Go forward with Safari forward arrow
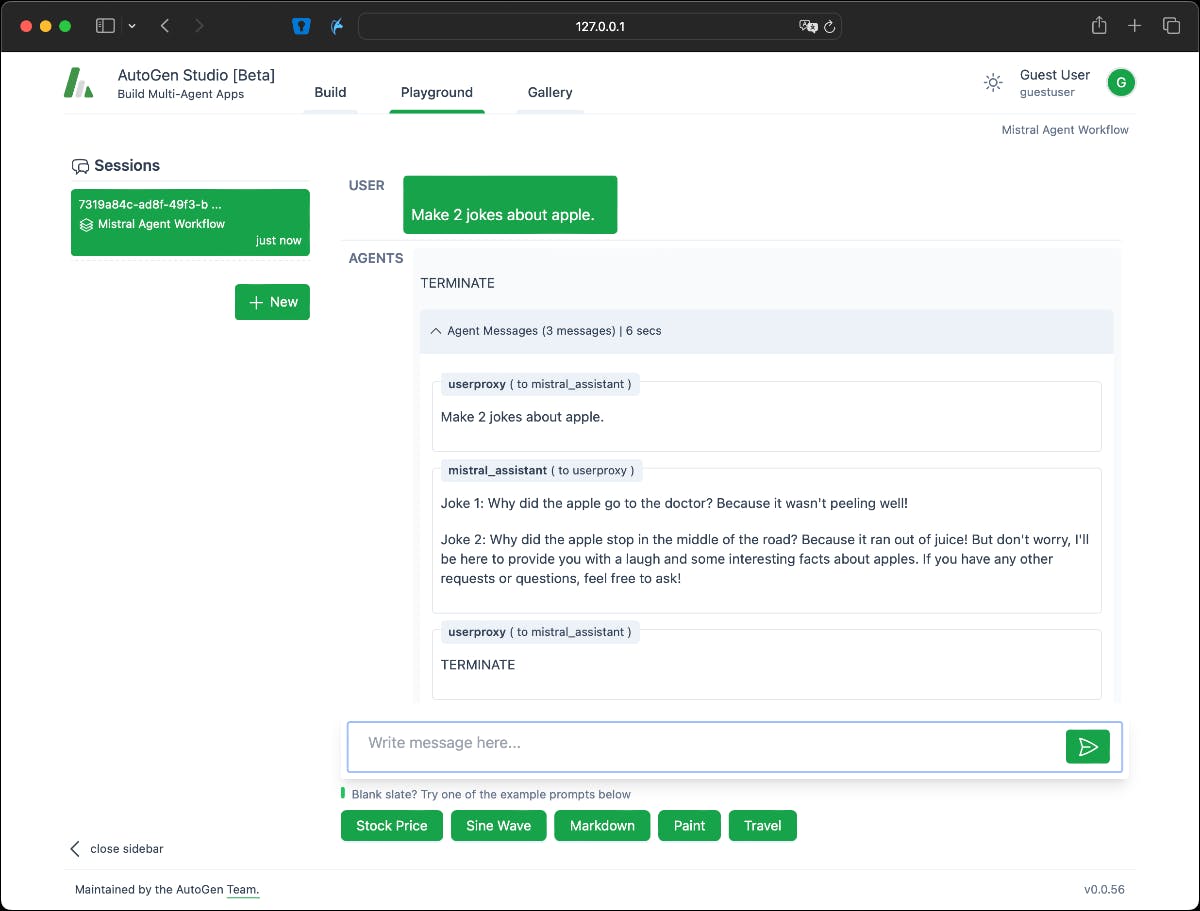This screenshot has width=1200, height=911. pos(199,26)
